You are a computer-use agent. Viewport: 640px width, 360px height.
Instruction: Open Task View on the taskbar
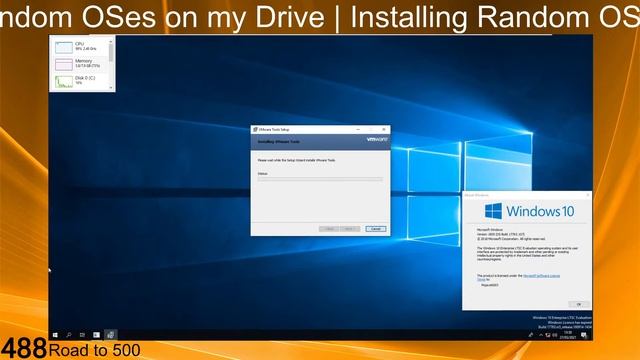tap(82, 335)
